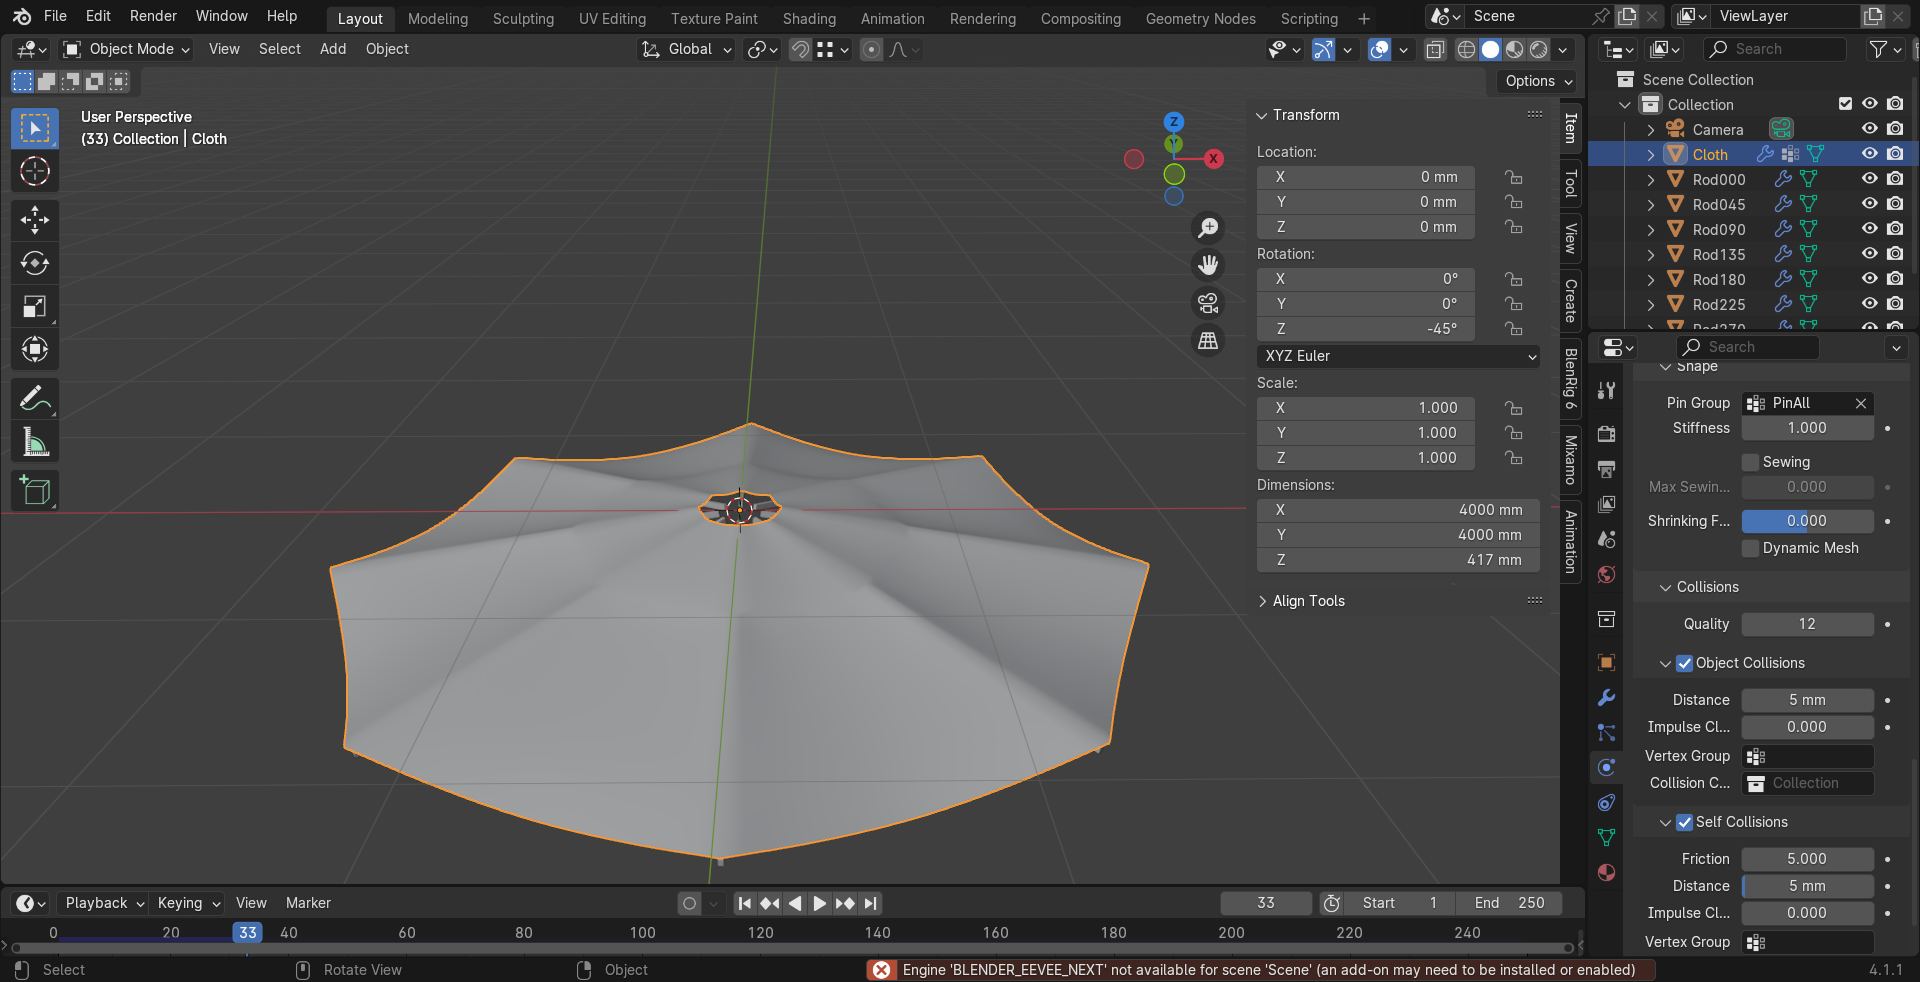Switch to orthographic view grid icon

1208,341
